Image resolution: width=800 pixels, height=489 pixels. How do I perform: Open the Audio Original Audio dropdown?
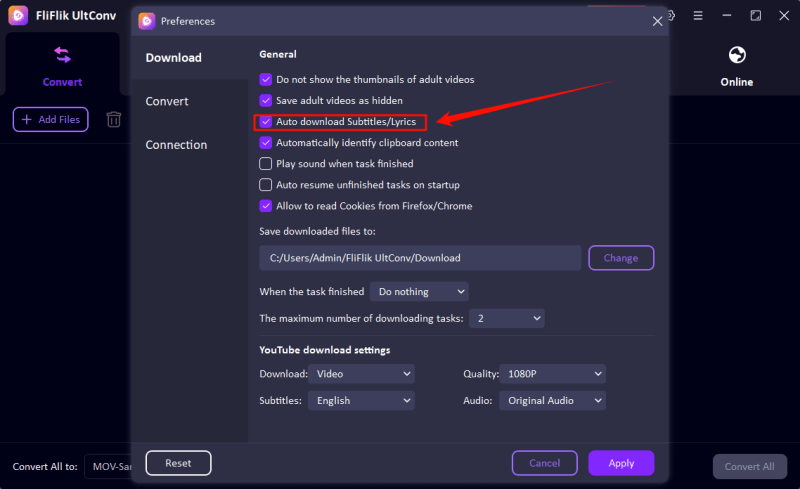pos(552,401)
